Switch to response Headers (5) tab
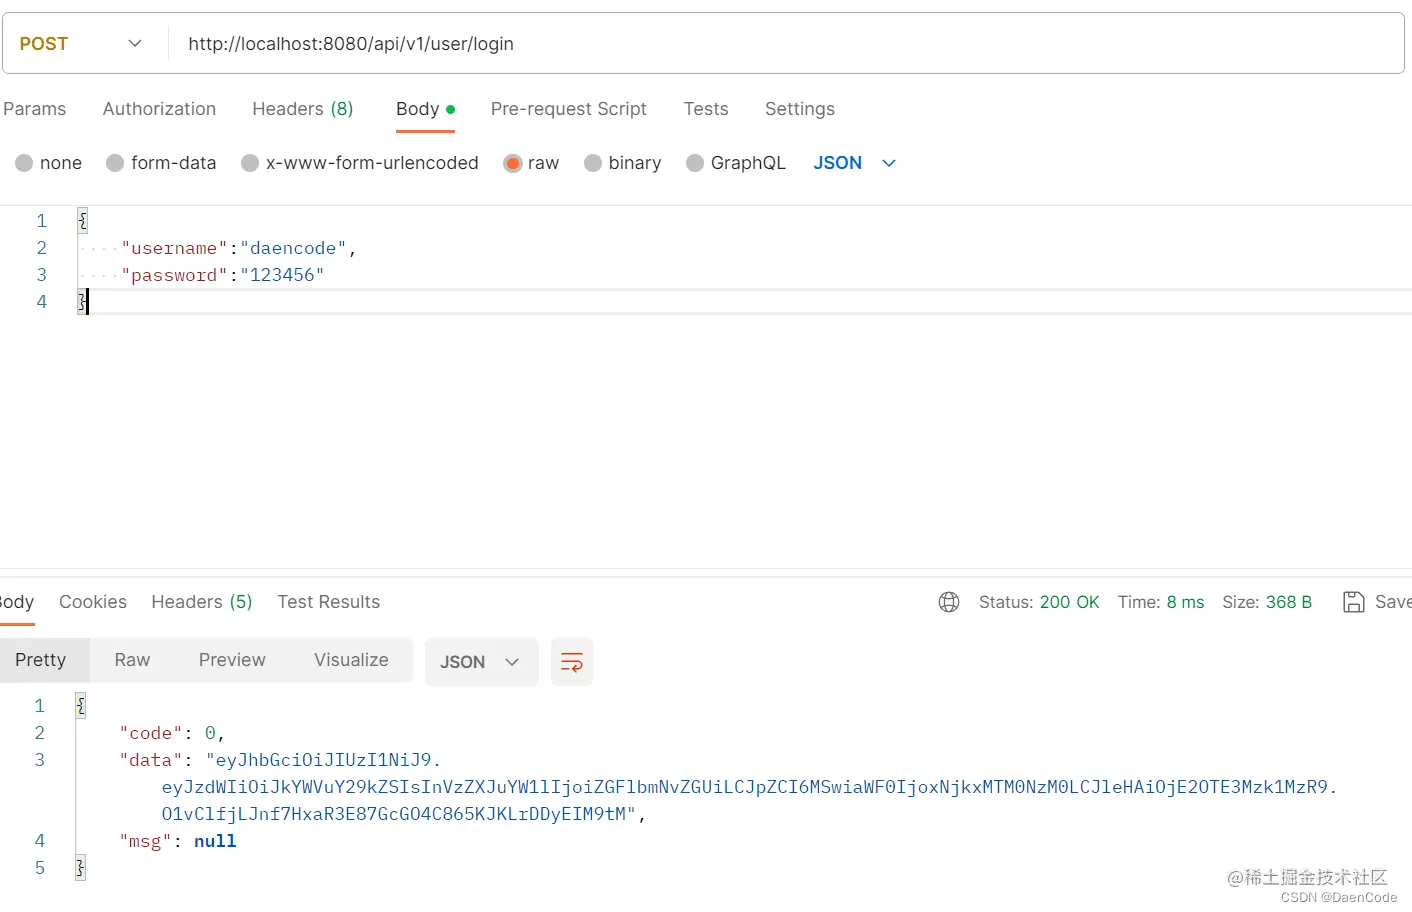Viewport: 1412px width, 912px height. pos(202,602)
